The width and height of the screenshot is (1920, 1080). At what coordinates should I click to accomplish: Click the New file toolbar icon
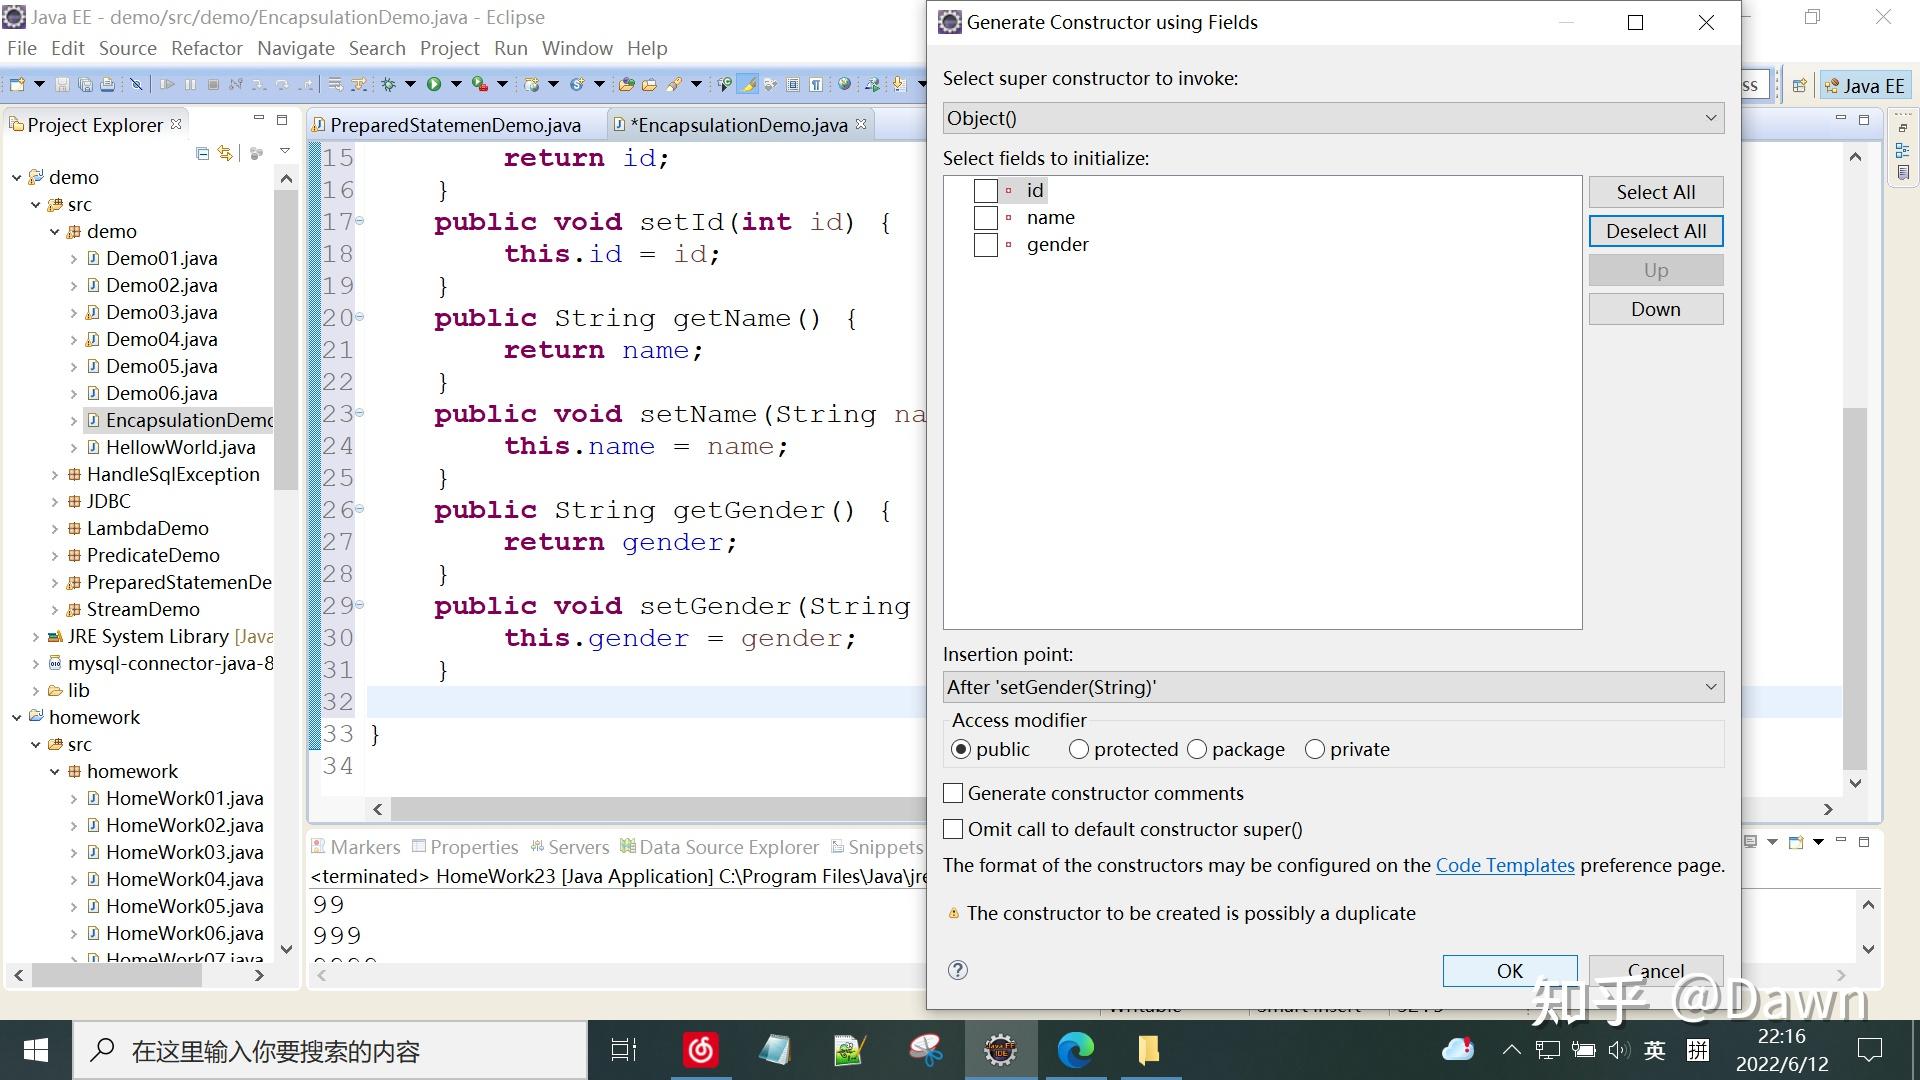(17, 85)
